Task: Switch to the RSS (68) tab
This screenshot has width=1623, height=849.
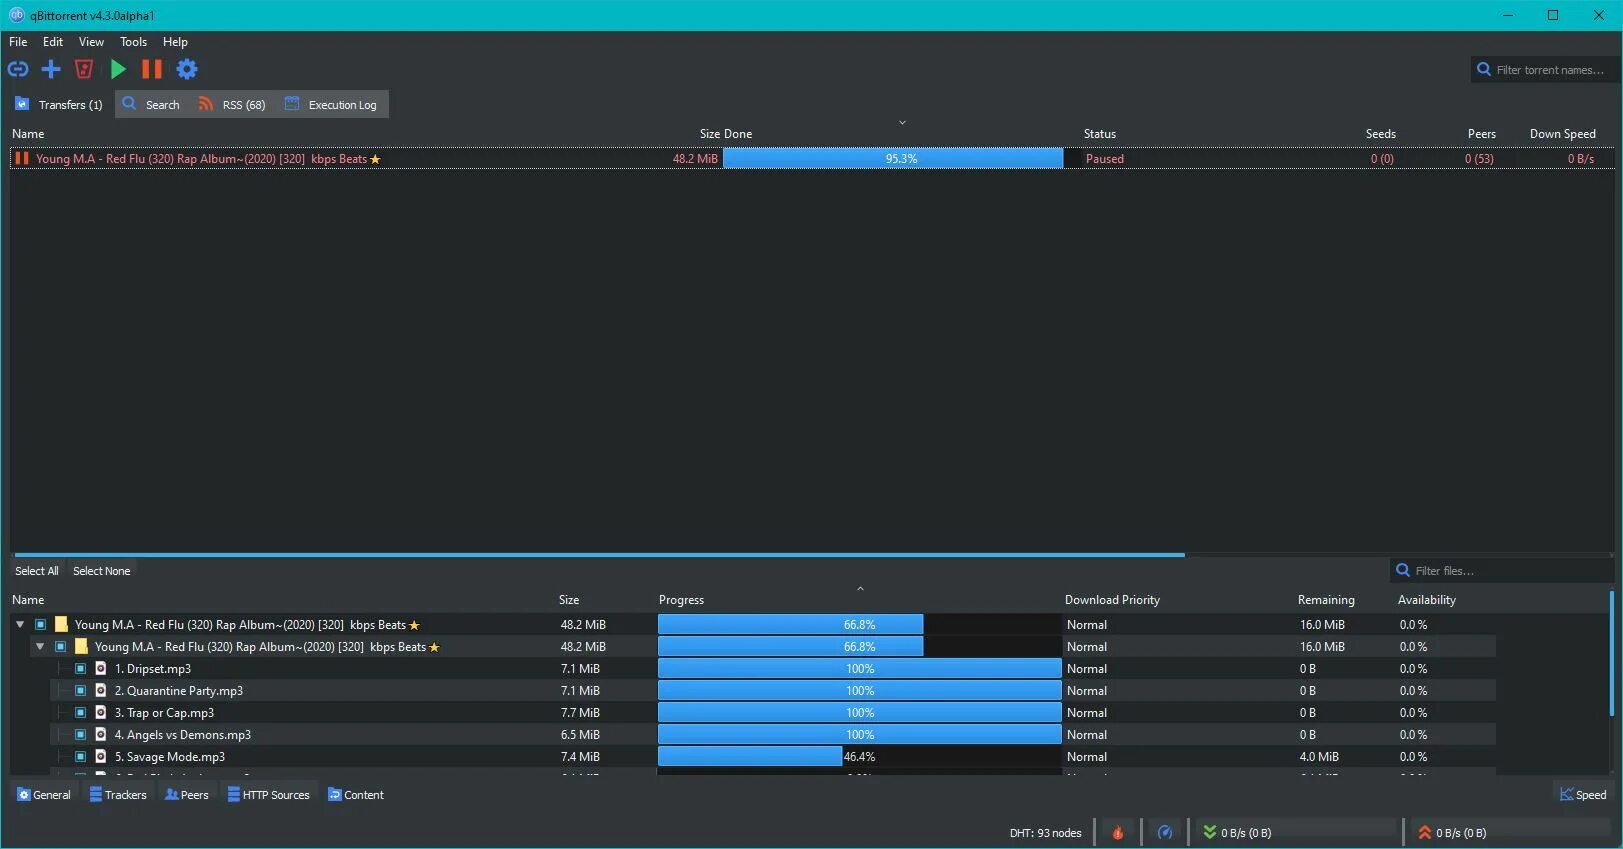Action: point(232,104)
